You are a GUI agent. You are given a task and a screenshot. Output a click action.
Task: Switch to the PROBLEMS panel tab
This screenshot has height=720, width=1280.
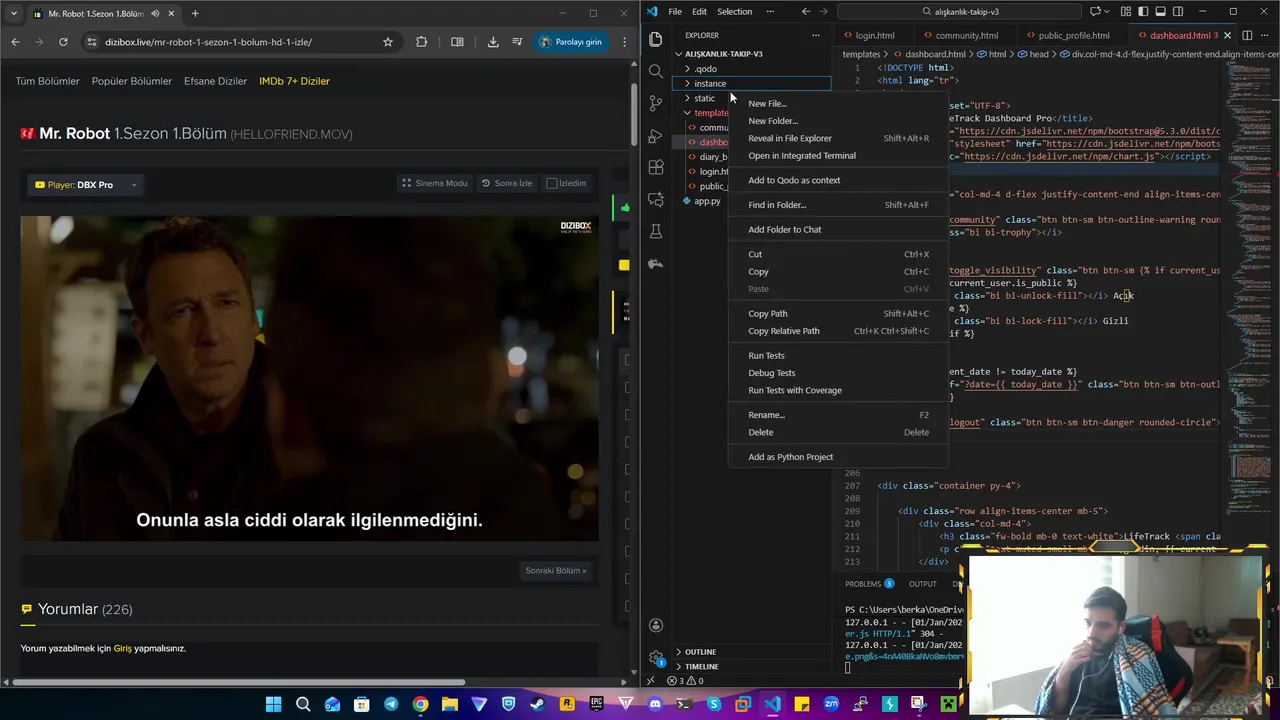tap(868, 584)
